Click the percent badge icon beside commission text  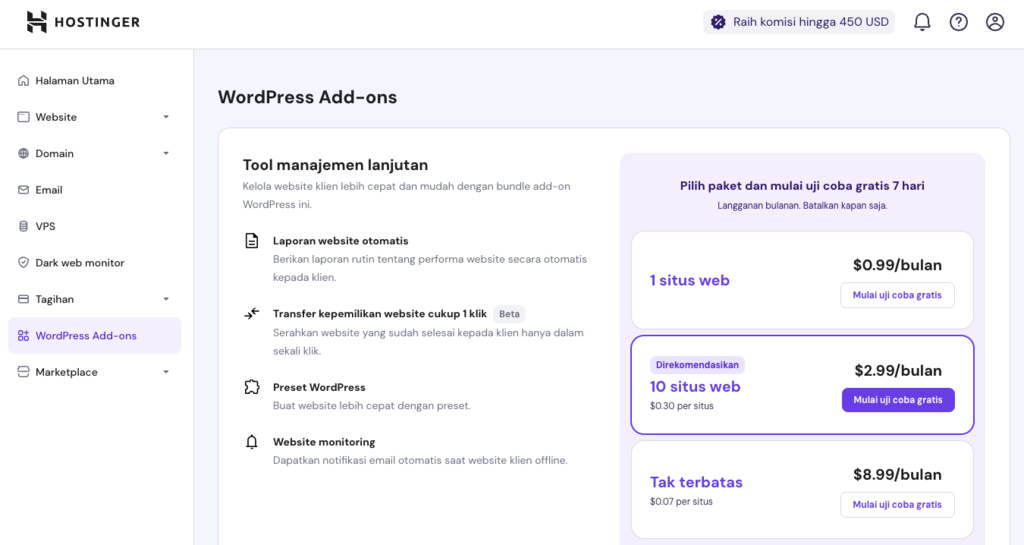pos(718,22)
